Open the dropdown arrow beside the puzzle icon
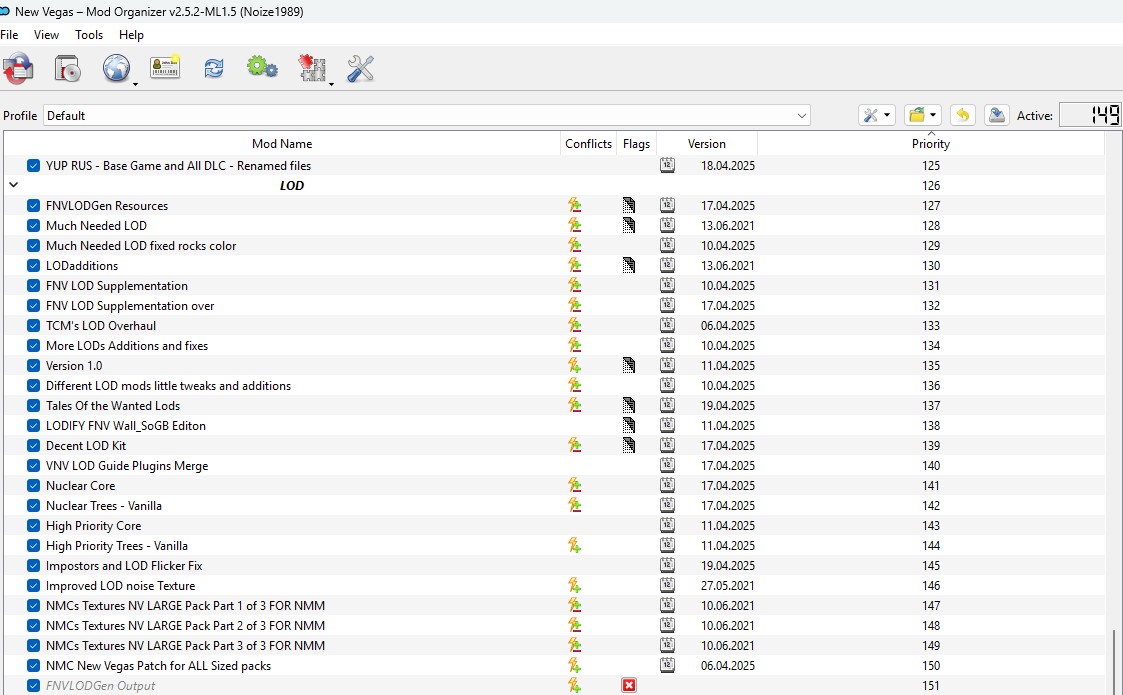This screenshot has height=695, width=1123. (x=331, y=85)
